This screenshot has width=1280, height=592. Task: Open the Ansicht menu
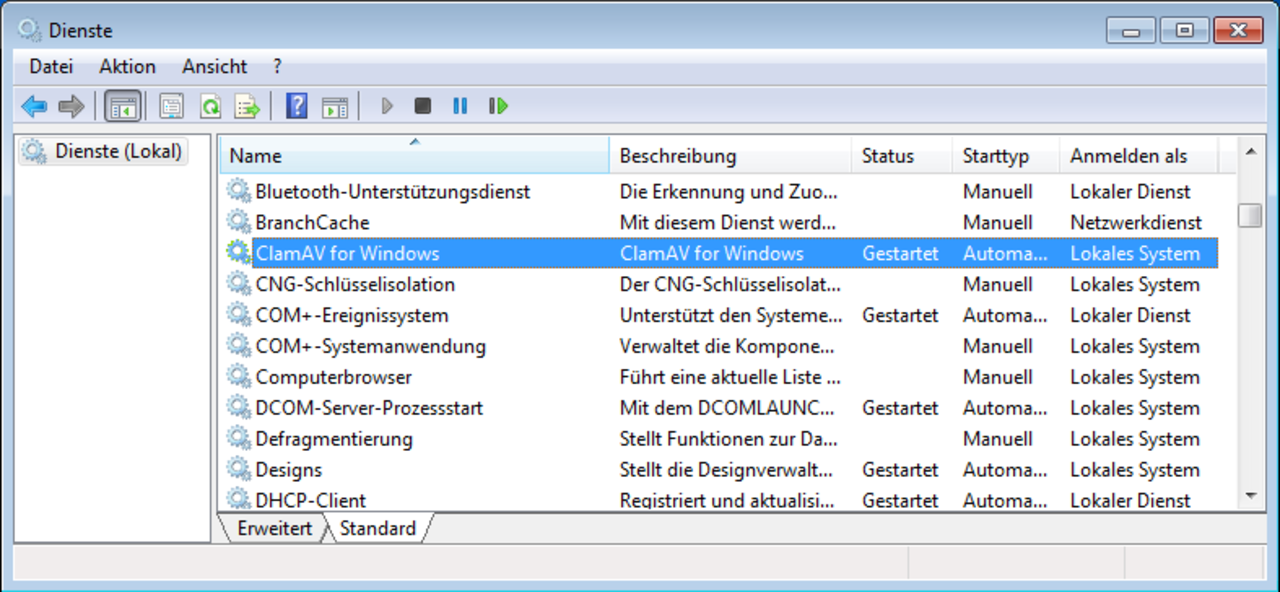214,67
